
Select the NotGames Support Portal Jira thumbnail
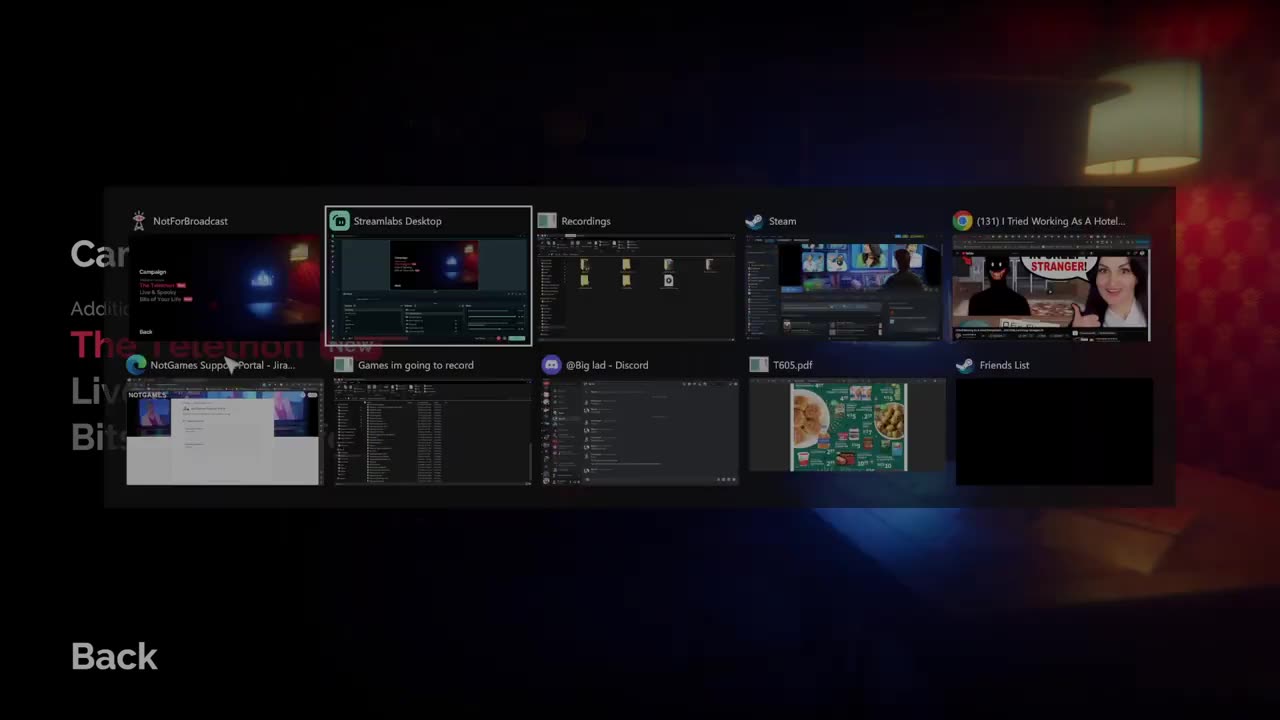pos(225,432)
